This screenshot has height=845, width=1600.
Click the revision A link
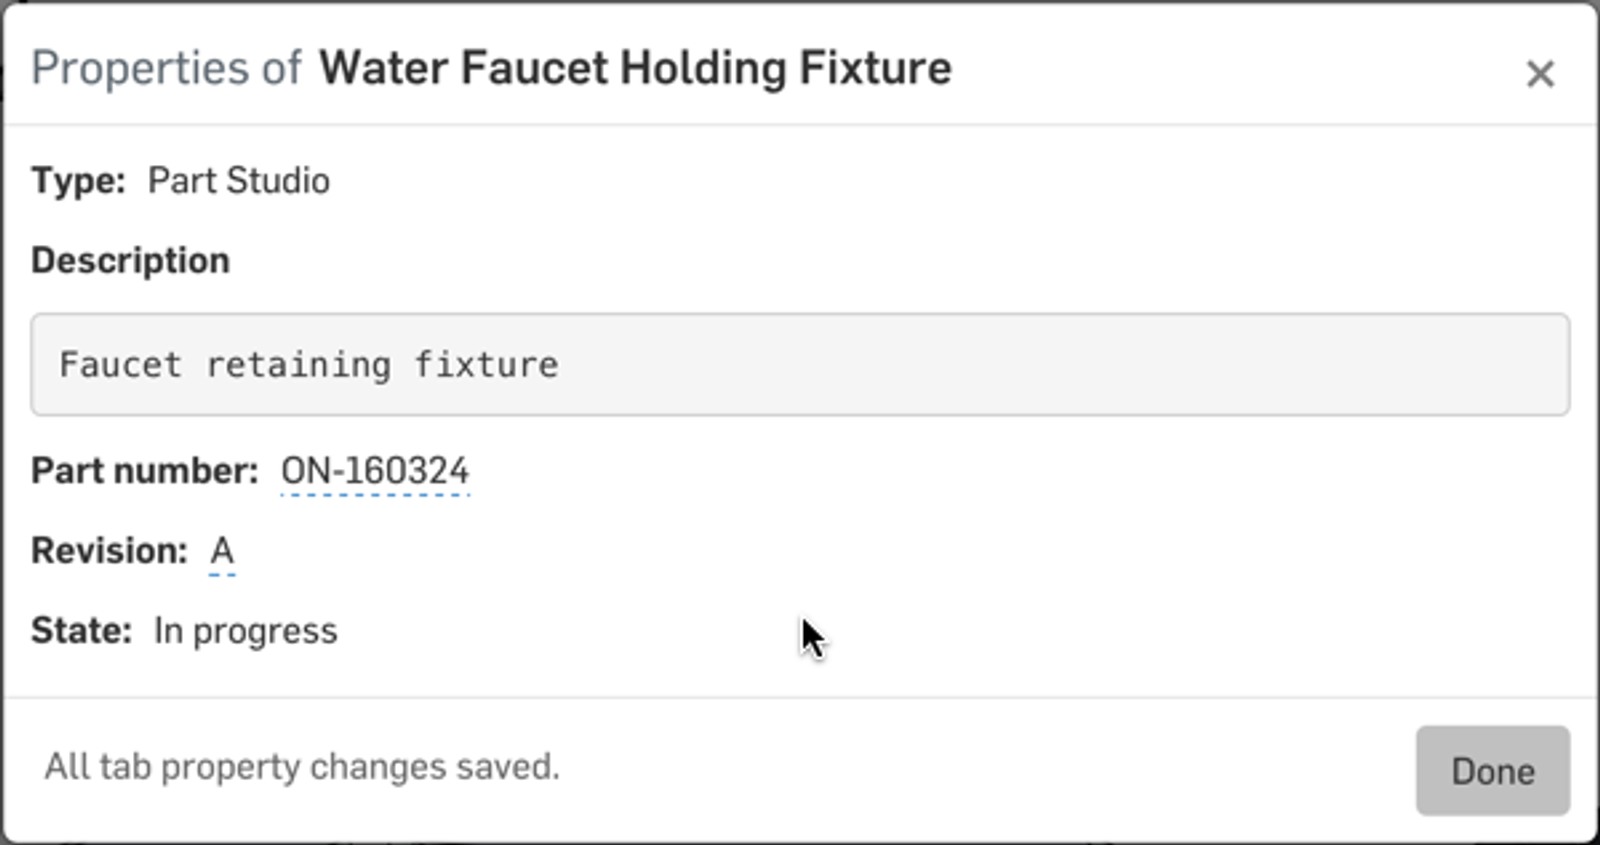[222, 551]
